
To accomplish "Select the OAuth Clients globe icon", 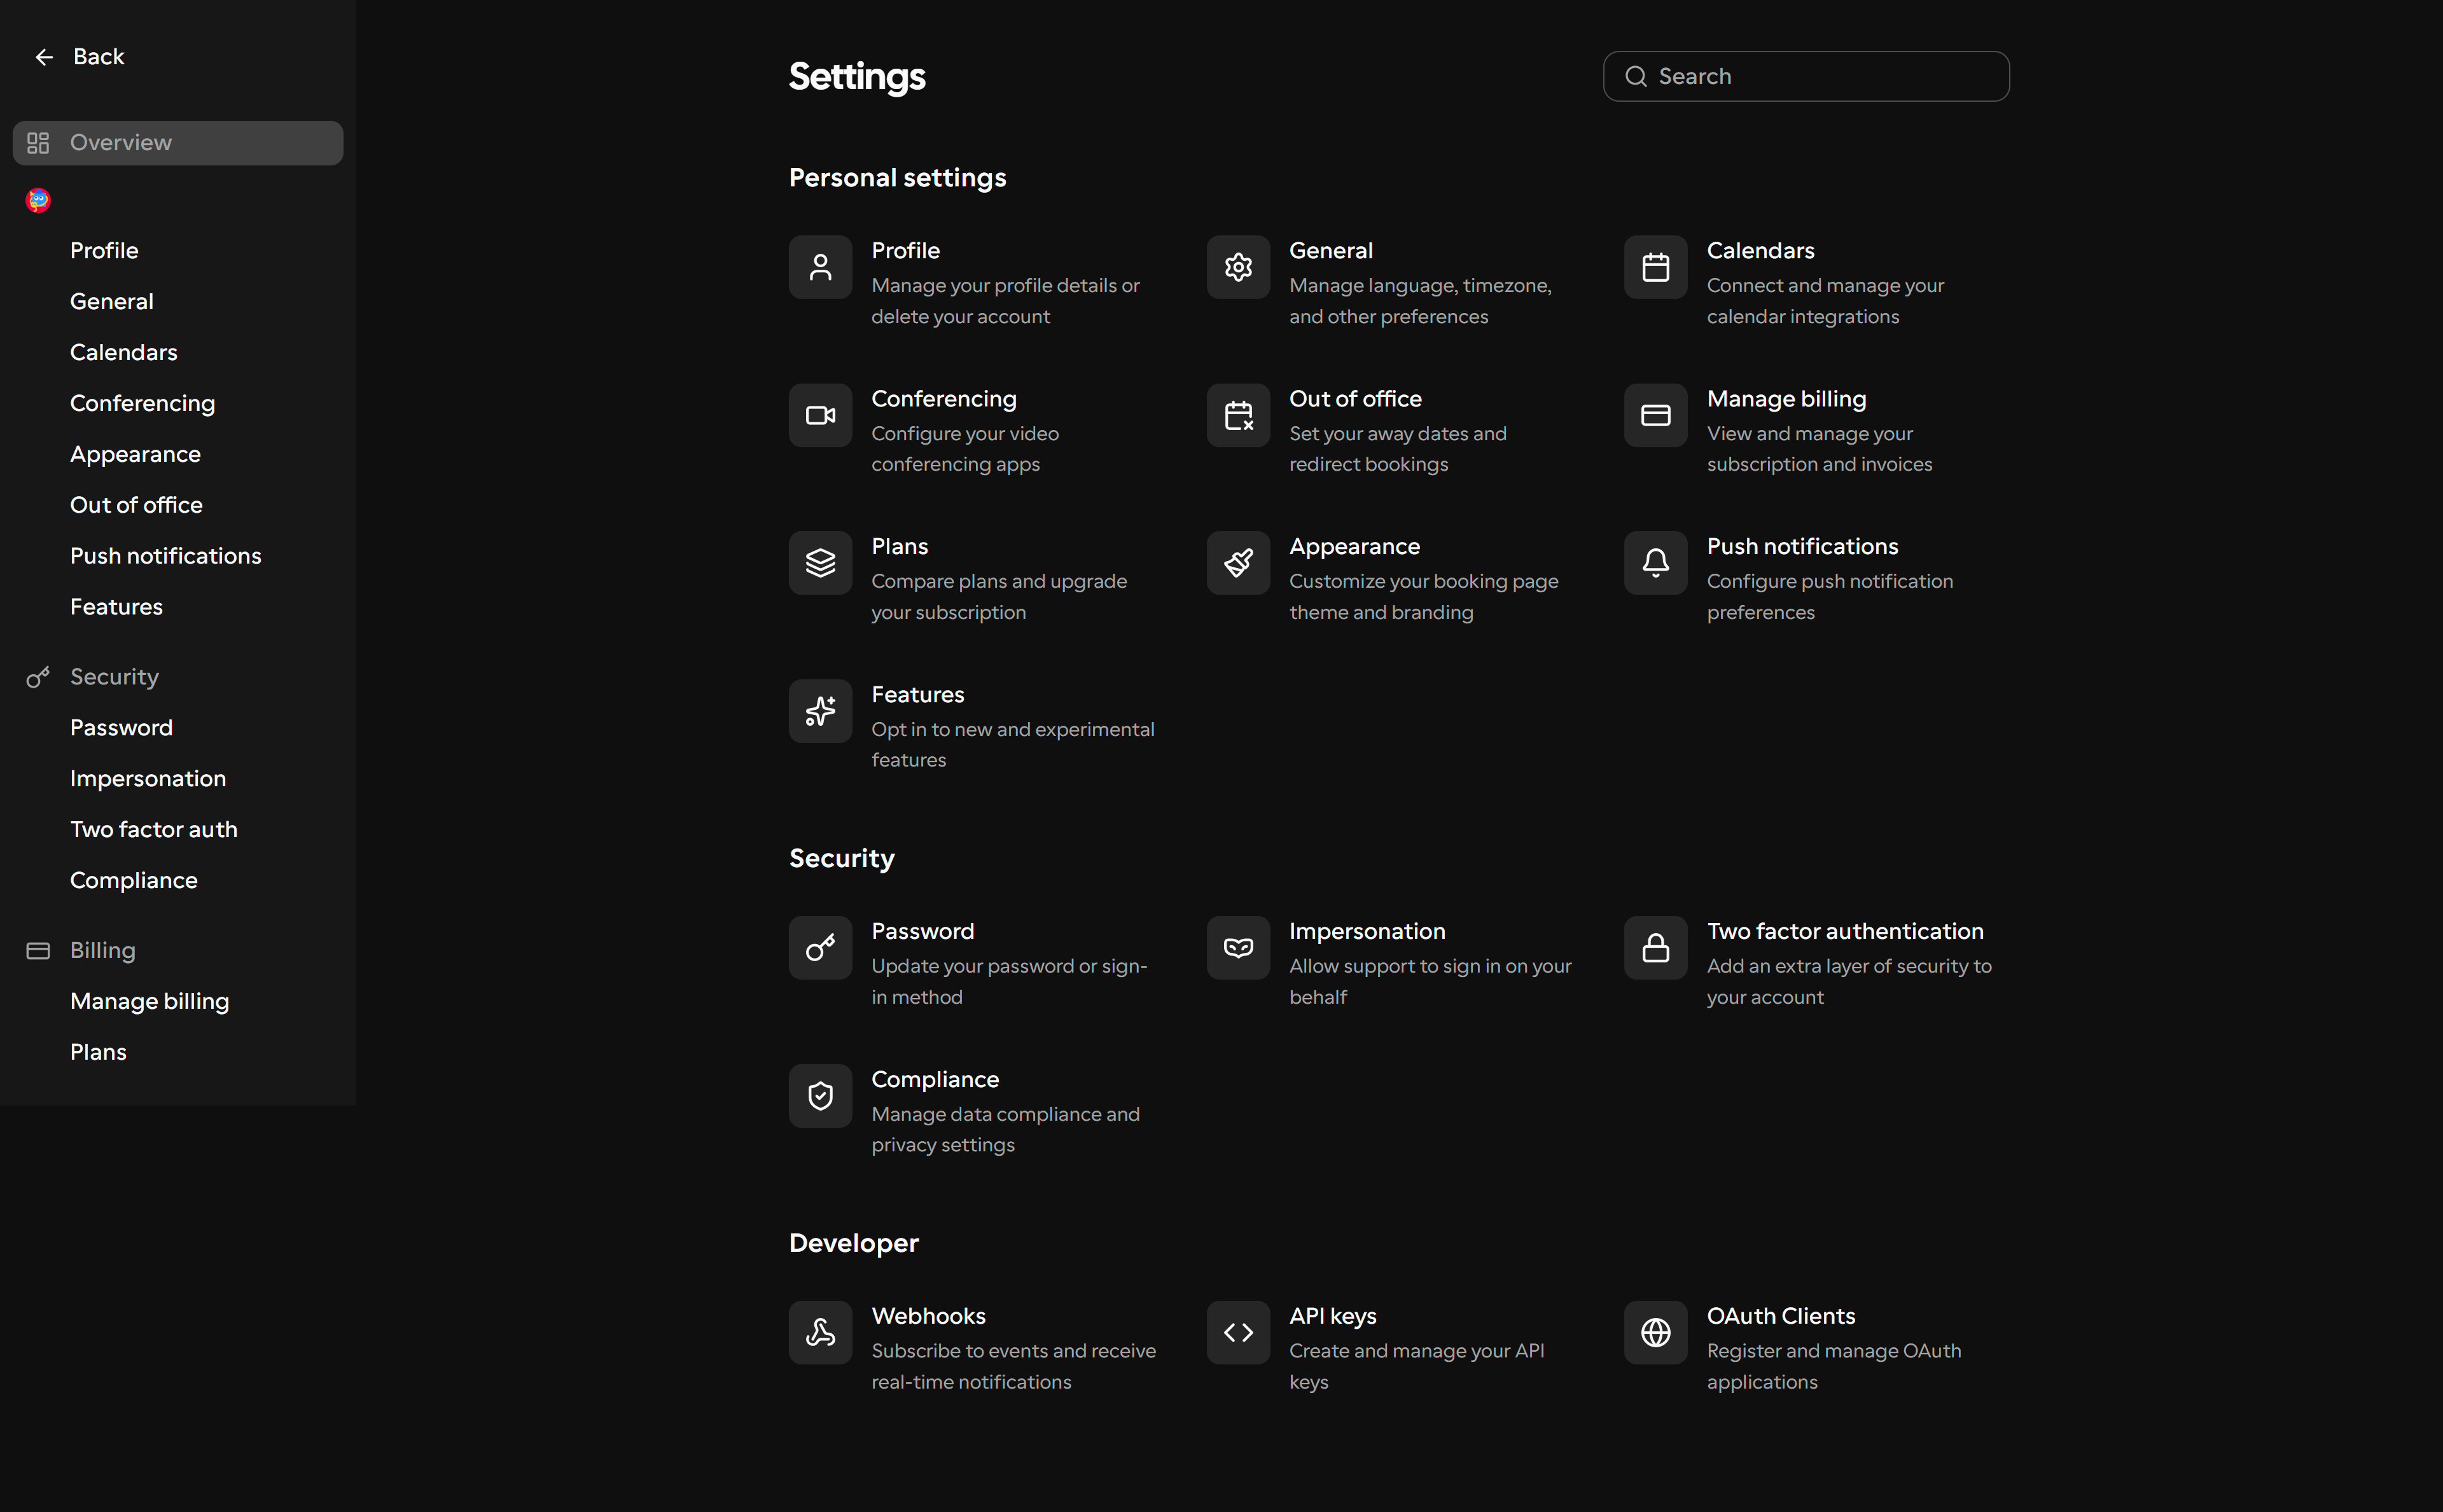I will click(1655, 1332).
